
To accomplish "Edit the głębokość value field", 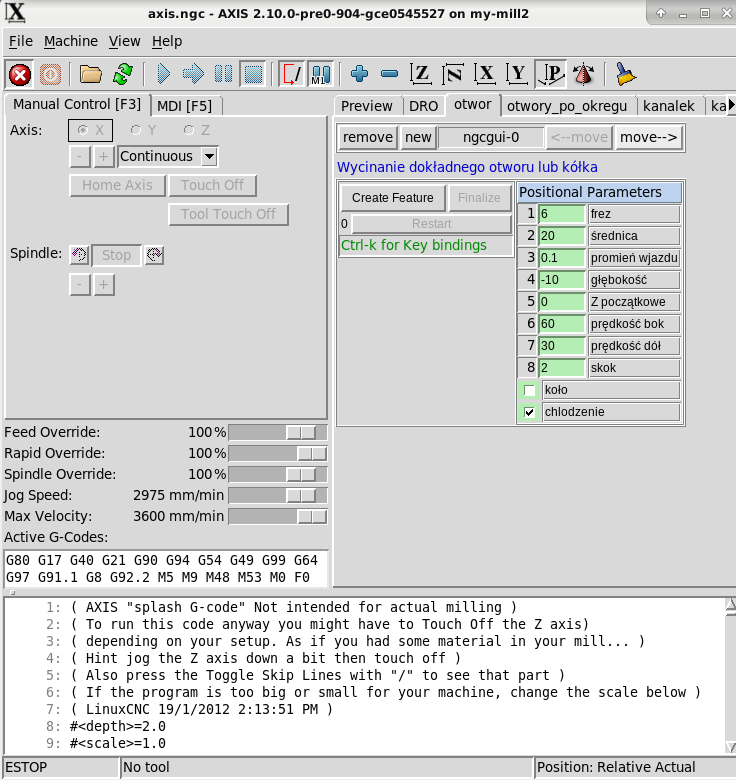I will (x=561, y=280).
